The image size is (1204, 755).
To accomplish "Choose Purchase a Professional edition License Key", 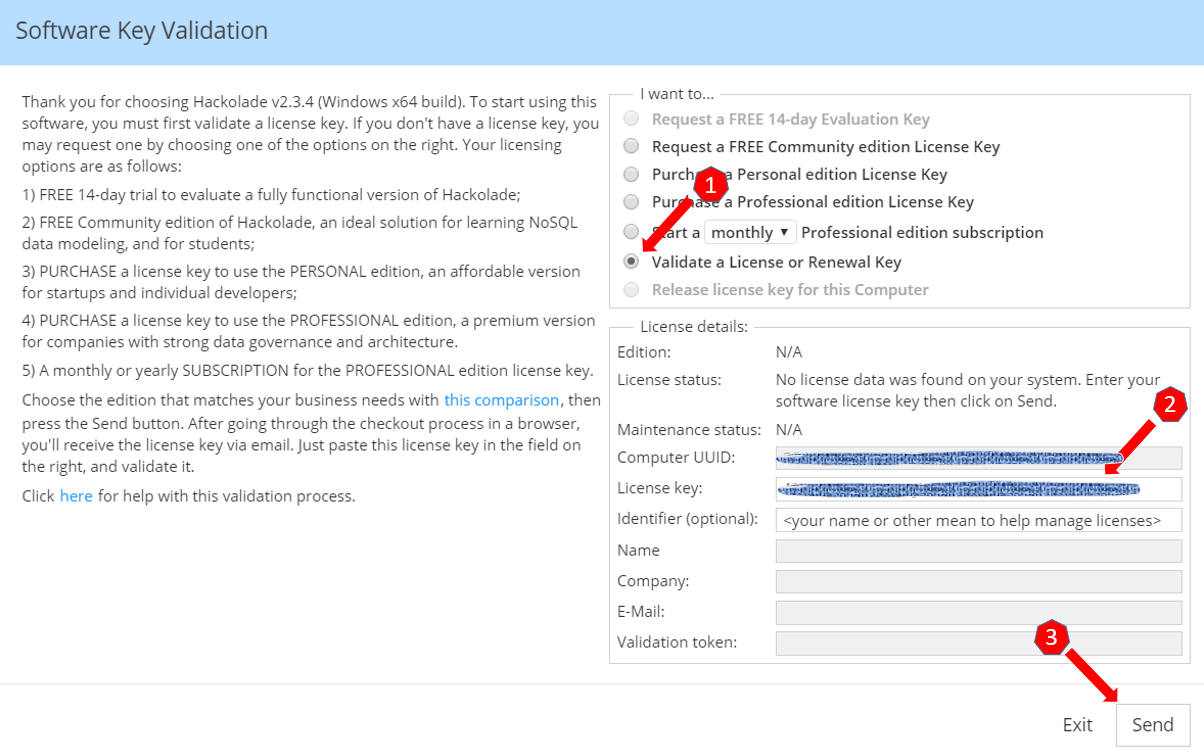I will pos(631,202).
